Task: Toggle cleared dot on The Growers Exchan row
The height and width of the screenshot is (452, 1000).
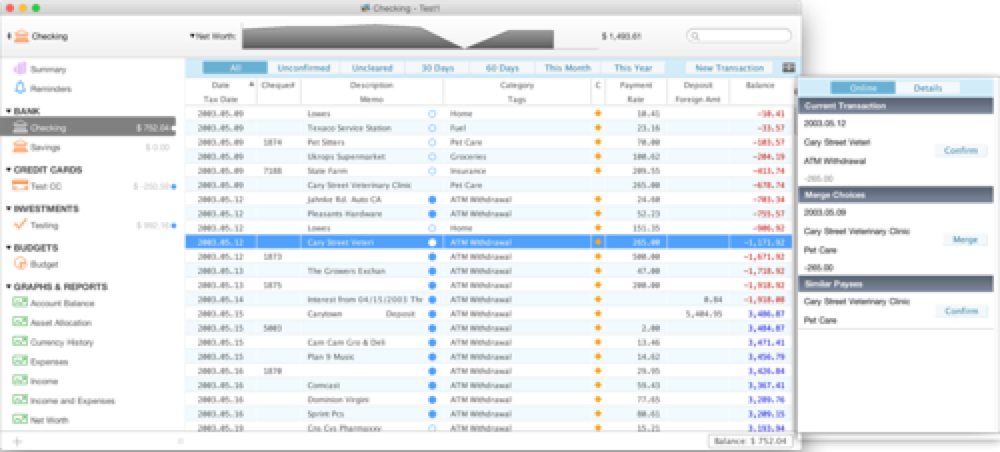Action: (432, 271)
